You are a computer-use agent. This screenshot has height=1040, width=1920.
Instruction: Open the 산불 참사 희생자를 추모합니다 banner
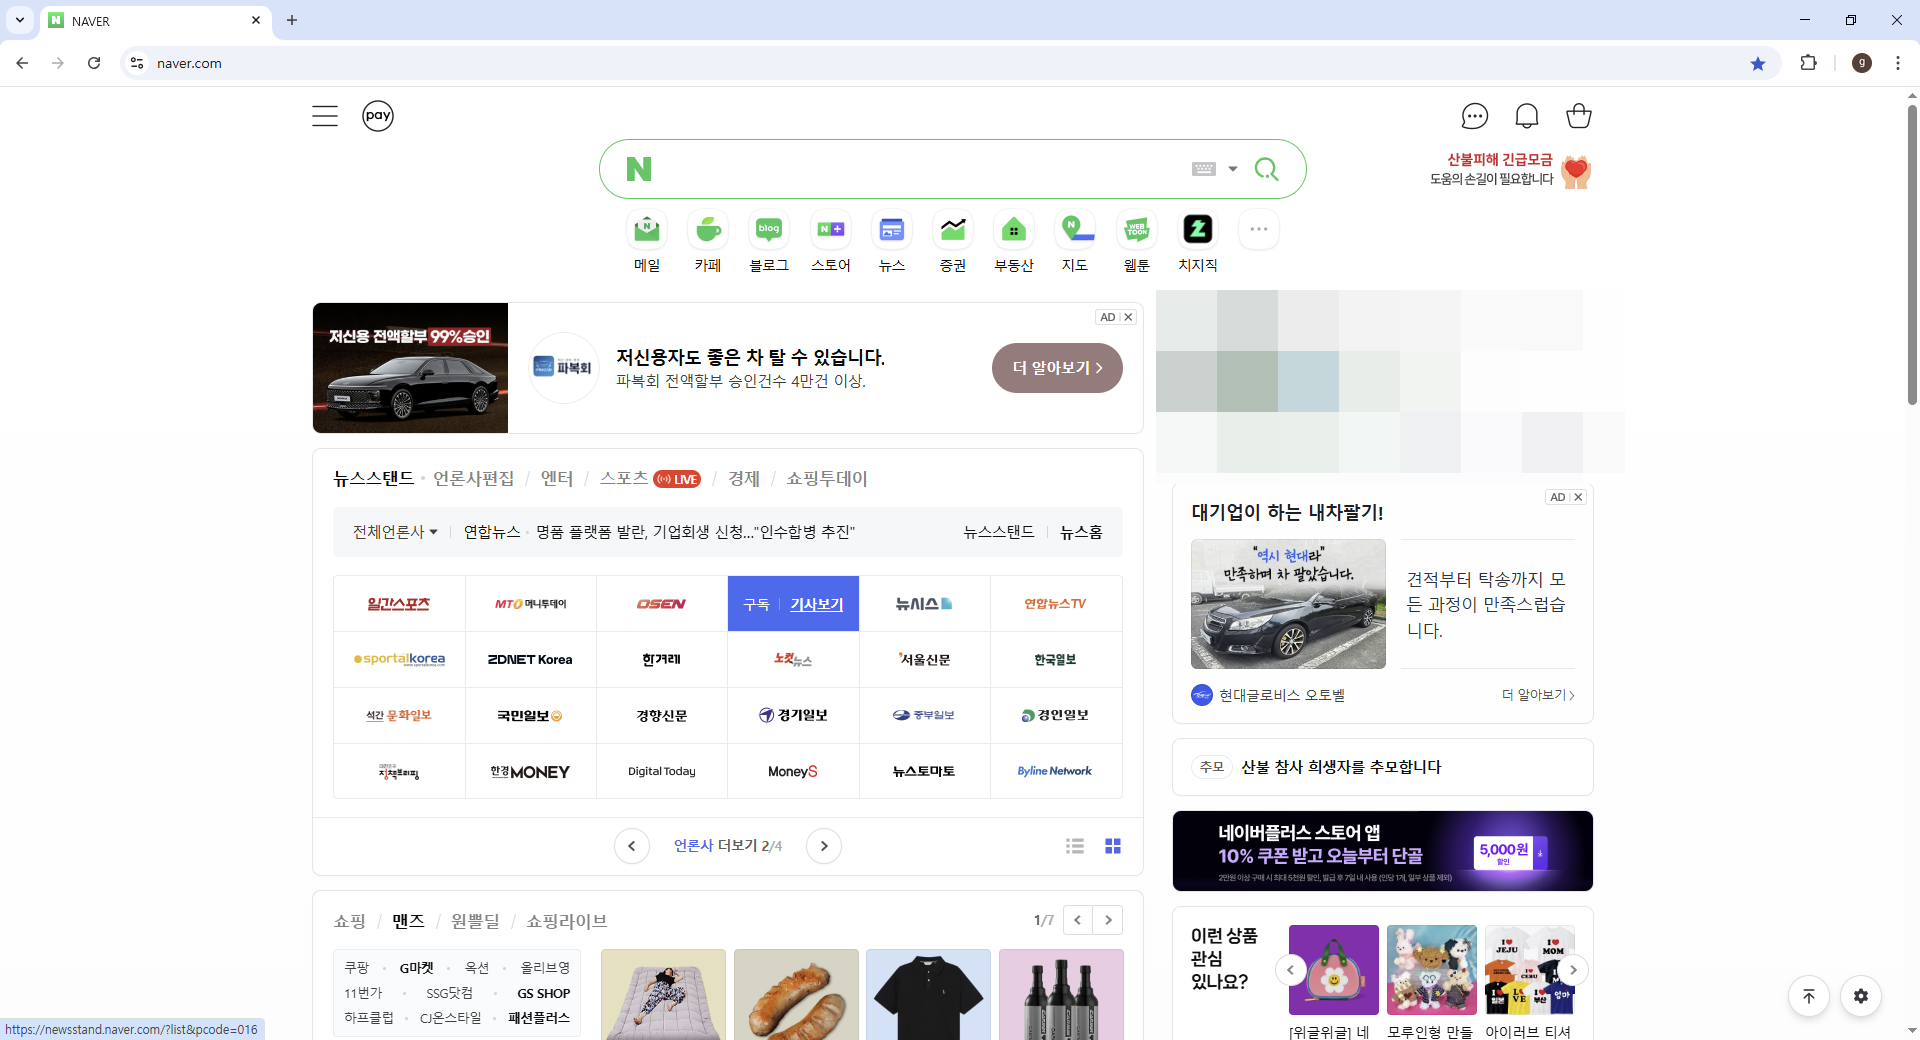coord(1382,767)
